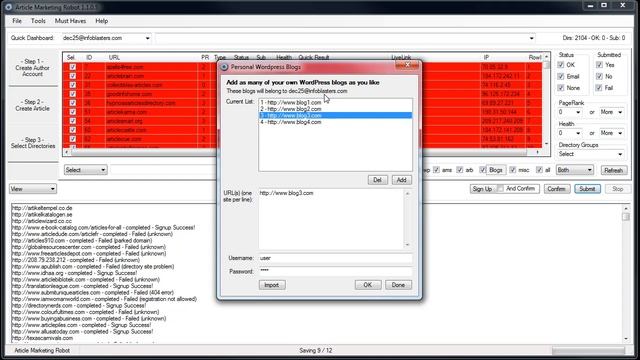Click the log line for www.idhaa.org
Image resolution: width=640 pixels, height=360 pixels.
tap(74, 273)
